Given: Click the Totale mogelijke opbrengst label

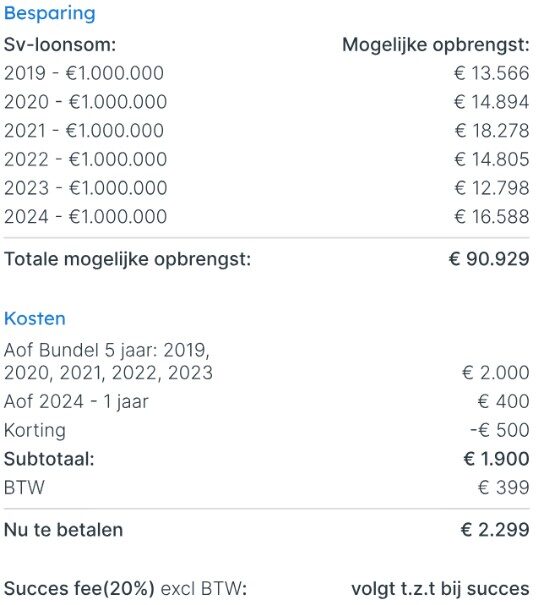Looking at the screenshot, I should tap(127, 259).
